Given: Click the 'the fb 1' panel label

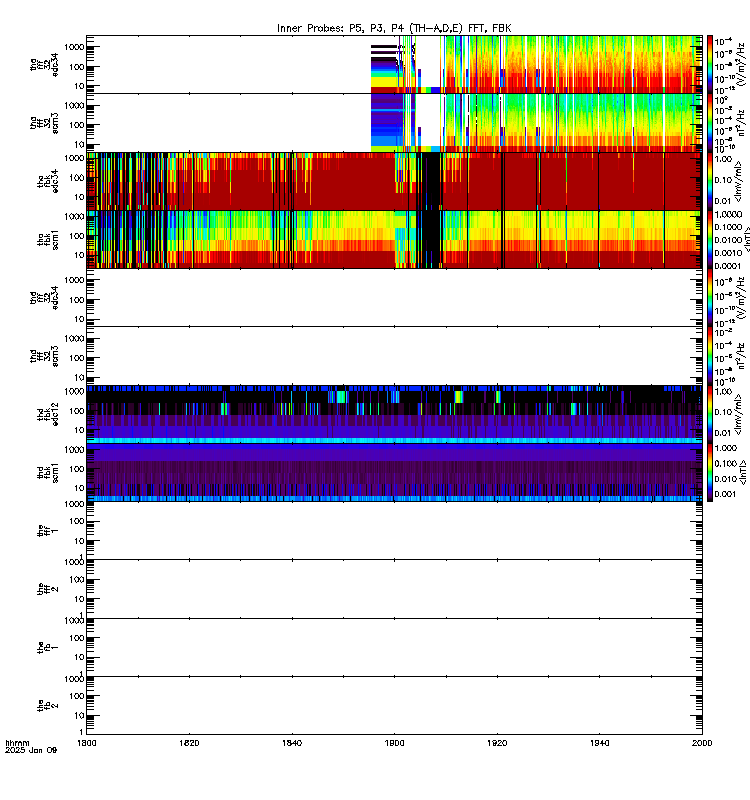Looking at the screenshot, I should pyautogui.click(x=48, y=647).
